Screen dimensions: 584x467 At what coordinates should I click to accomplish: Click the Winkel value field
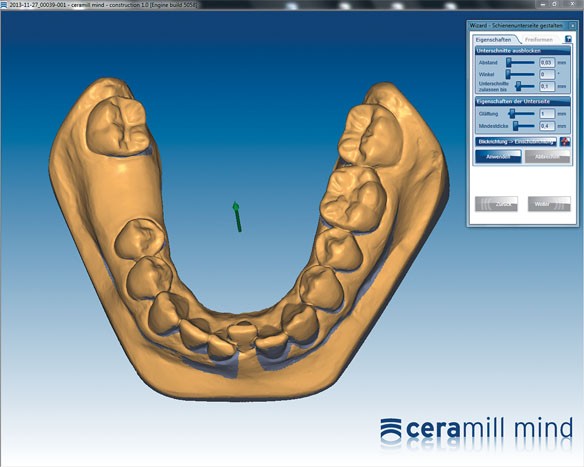pyautogui.click(x=547, y=74)
